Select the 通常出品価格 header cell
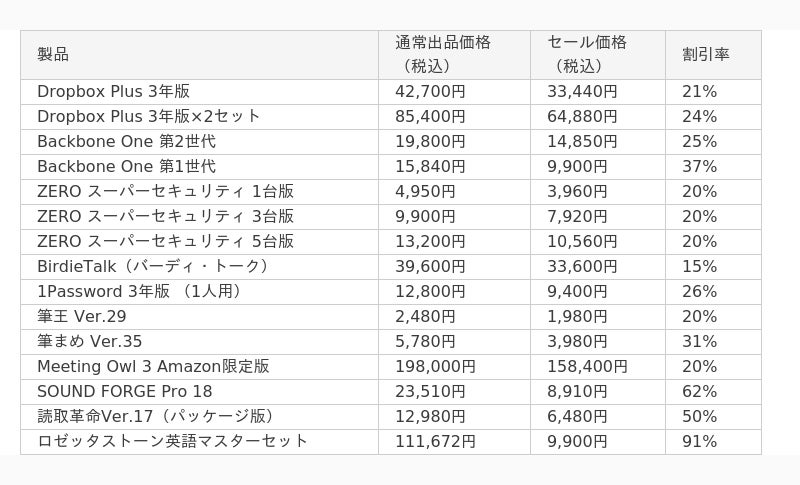Image resolution: width=800 pixels, height=485 pixels. [x=454, y=55]
